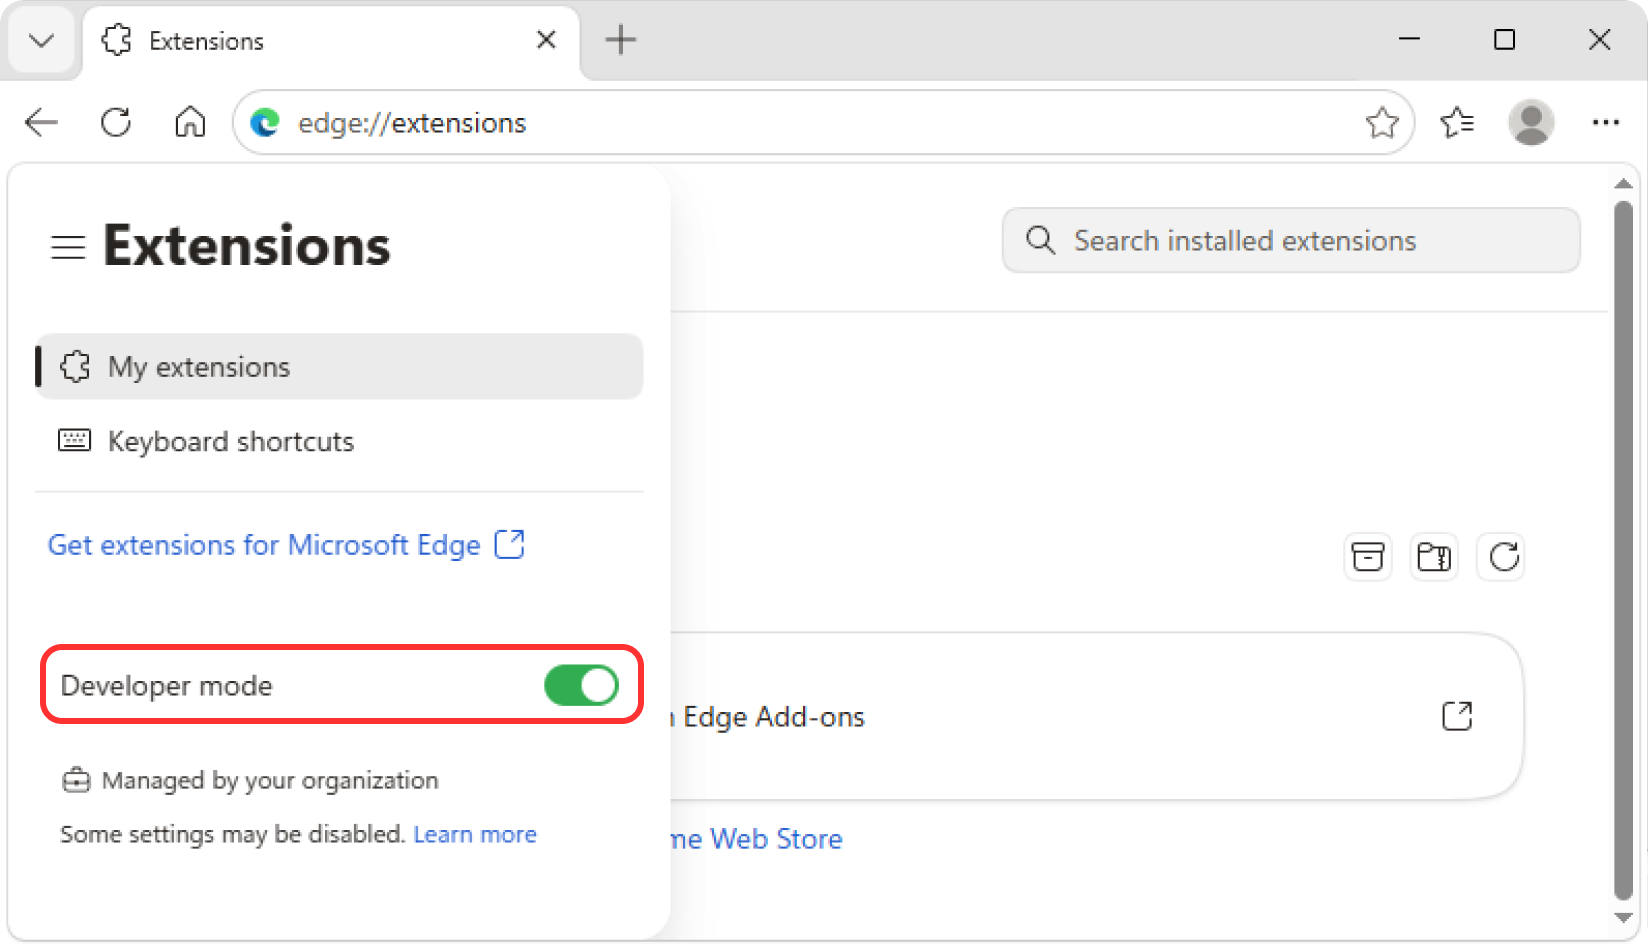Click the Update extensions reload icon
Image resolution: width=1648 pixels, height=948 pixels.
(1503, 557)
